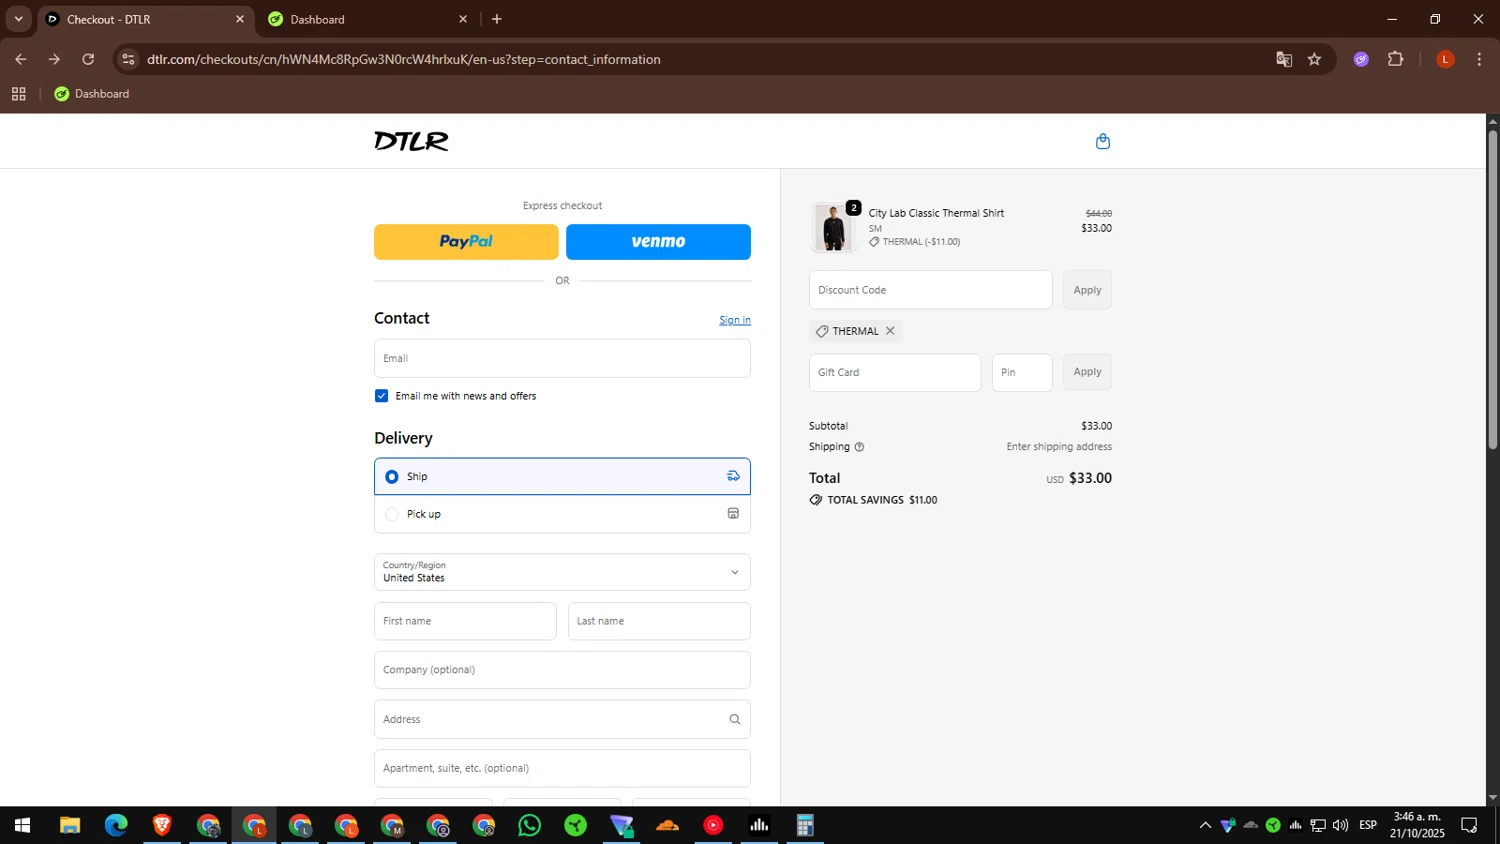
Task: Click the address search magnifier icon
Action: (735, 719)
